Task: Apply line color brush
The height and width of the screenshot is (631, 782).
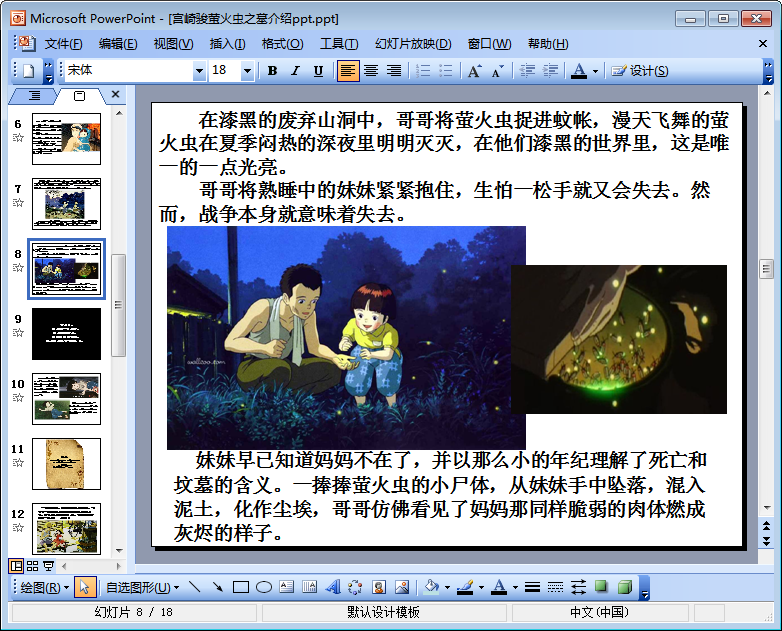Action: pos(465,587)
